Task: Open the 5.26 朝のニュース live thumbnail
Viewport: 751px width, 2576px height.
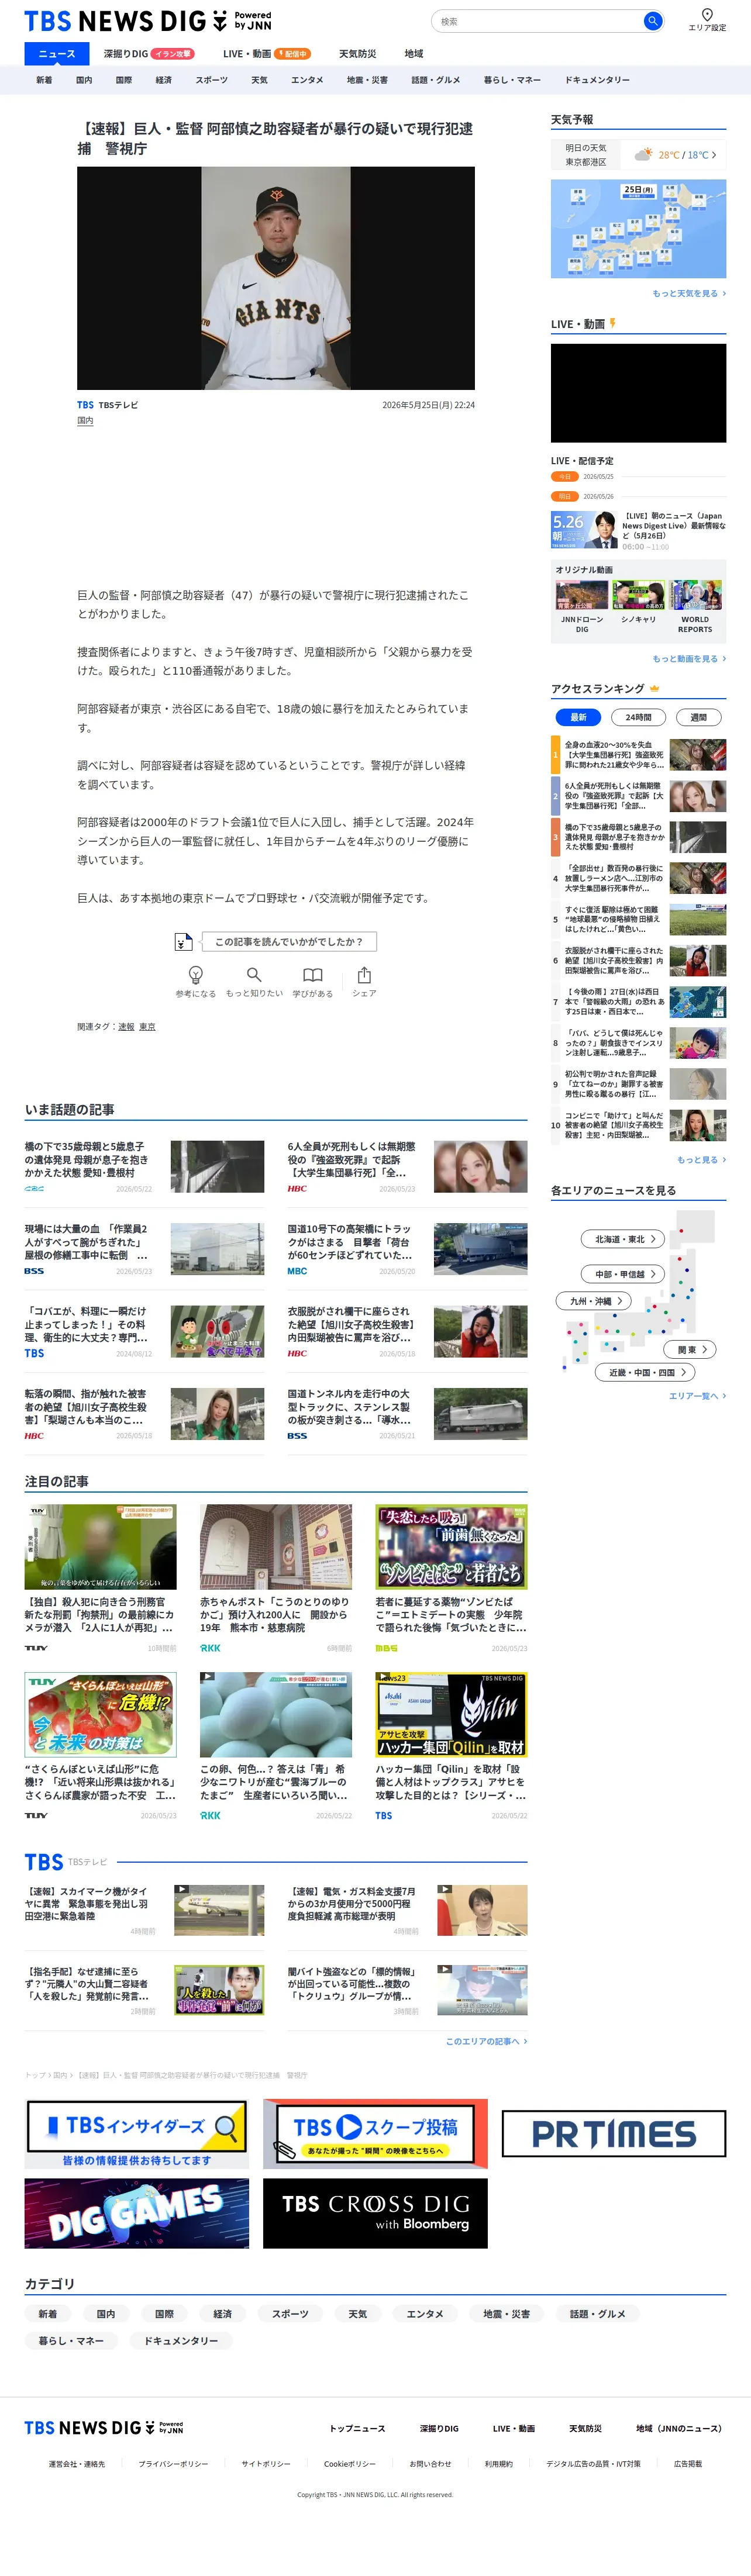Action: pyautogui.click(x=584, y=530)
